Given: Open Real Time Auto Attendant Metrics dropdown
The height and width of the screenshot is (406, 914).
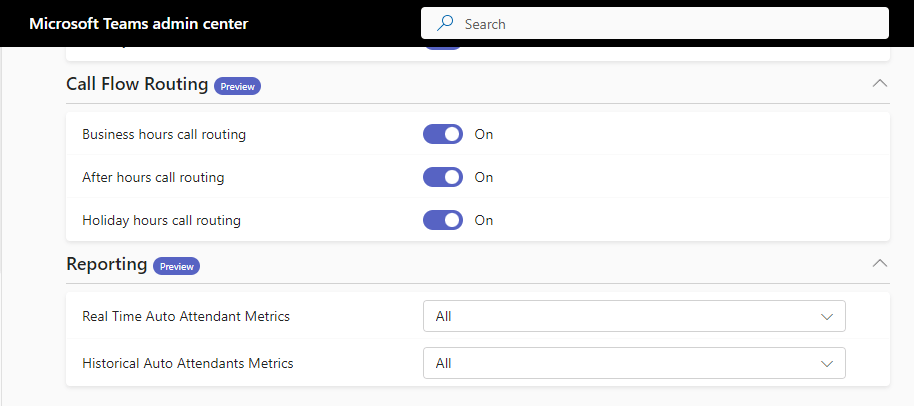Looking at the screenshot, I should [634, 316].
